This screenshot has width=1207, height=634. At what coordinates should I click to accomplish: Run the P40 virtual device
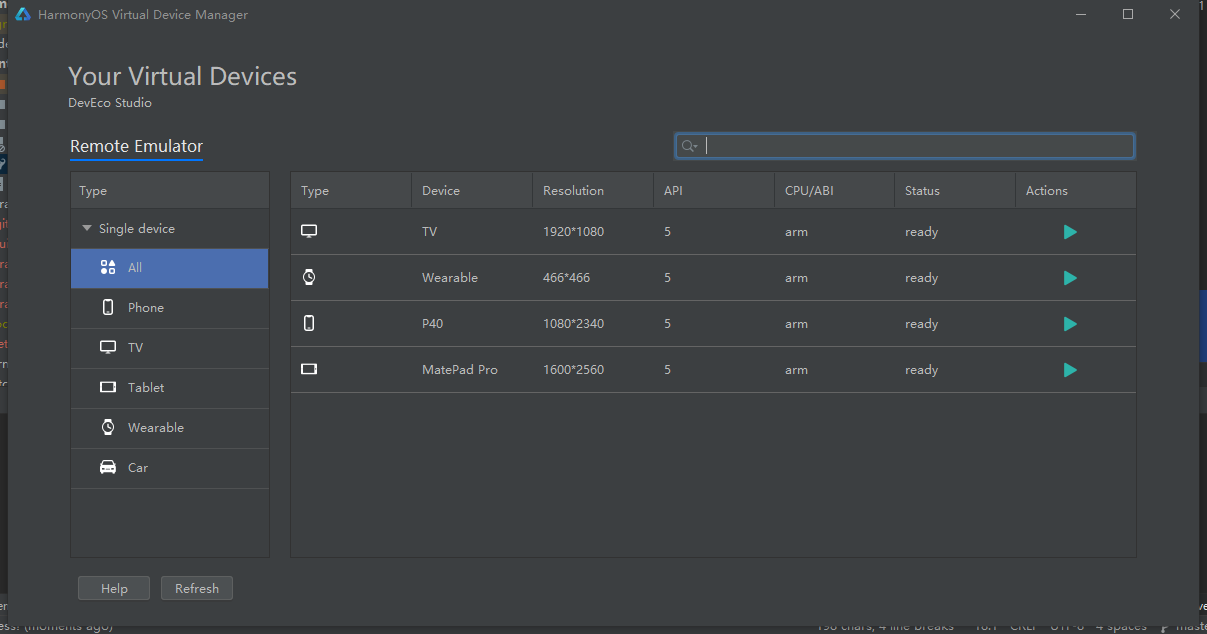tap(1070, 324)
